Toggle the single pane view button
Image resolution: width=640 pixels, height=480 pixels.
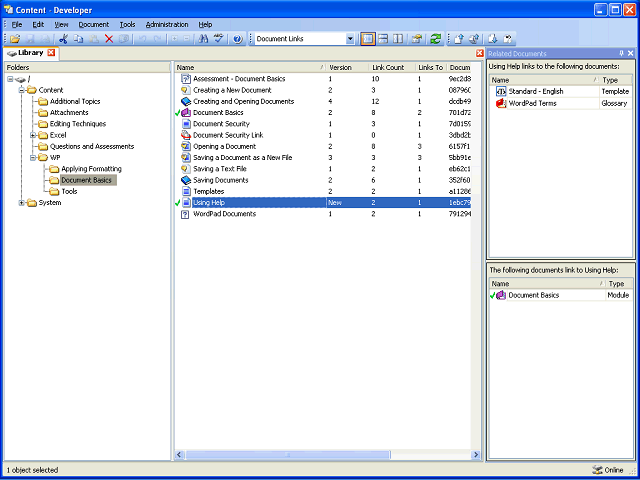368,39
